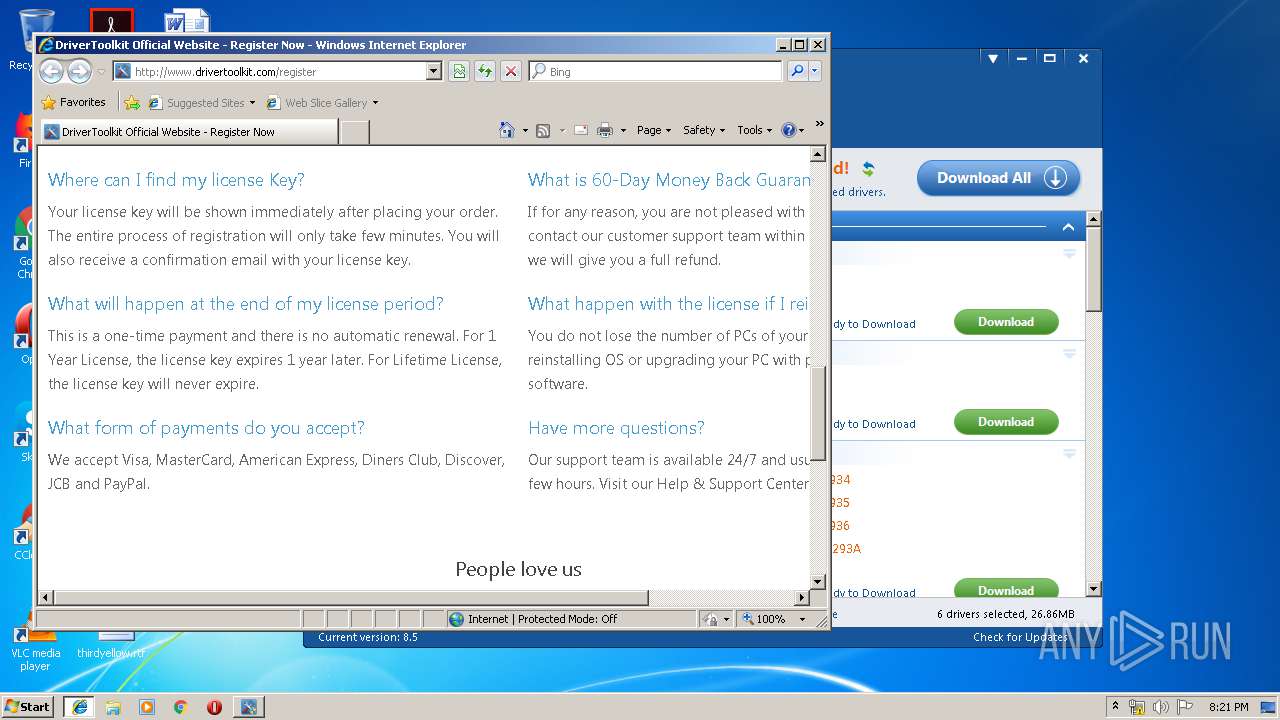
Task: Click the first green Download button
Action: pos(1006,322)
